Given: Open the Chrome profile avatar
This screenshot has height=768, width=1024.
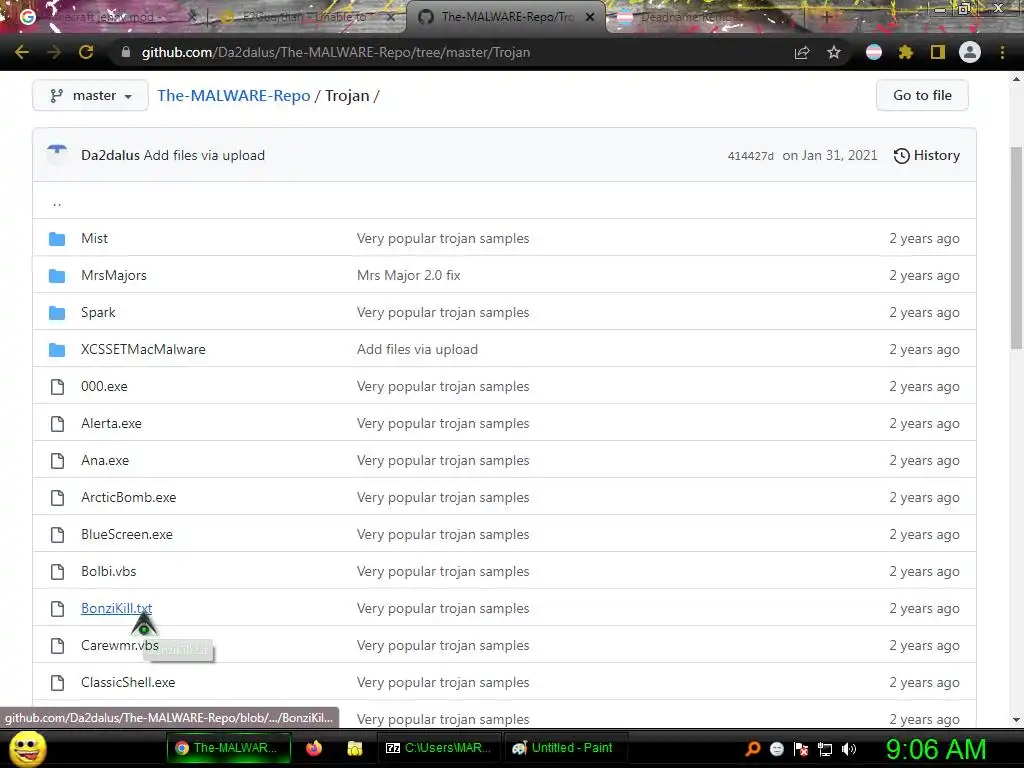Looking at the screenshot, I should [x=970, y=52].
